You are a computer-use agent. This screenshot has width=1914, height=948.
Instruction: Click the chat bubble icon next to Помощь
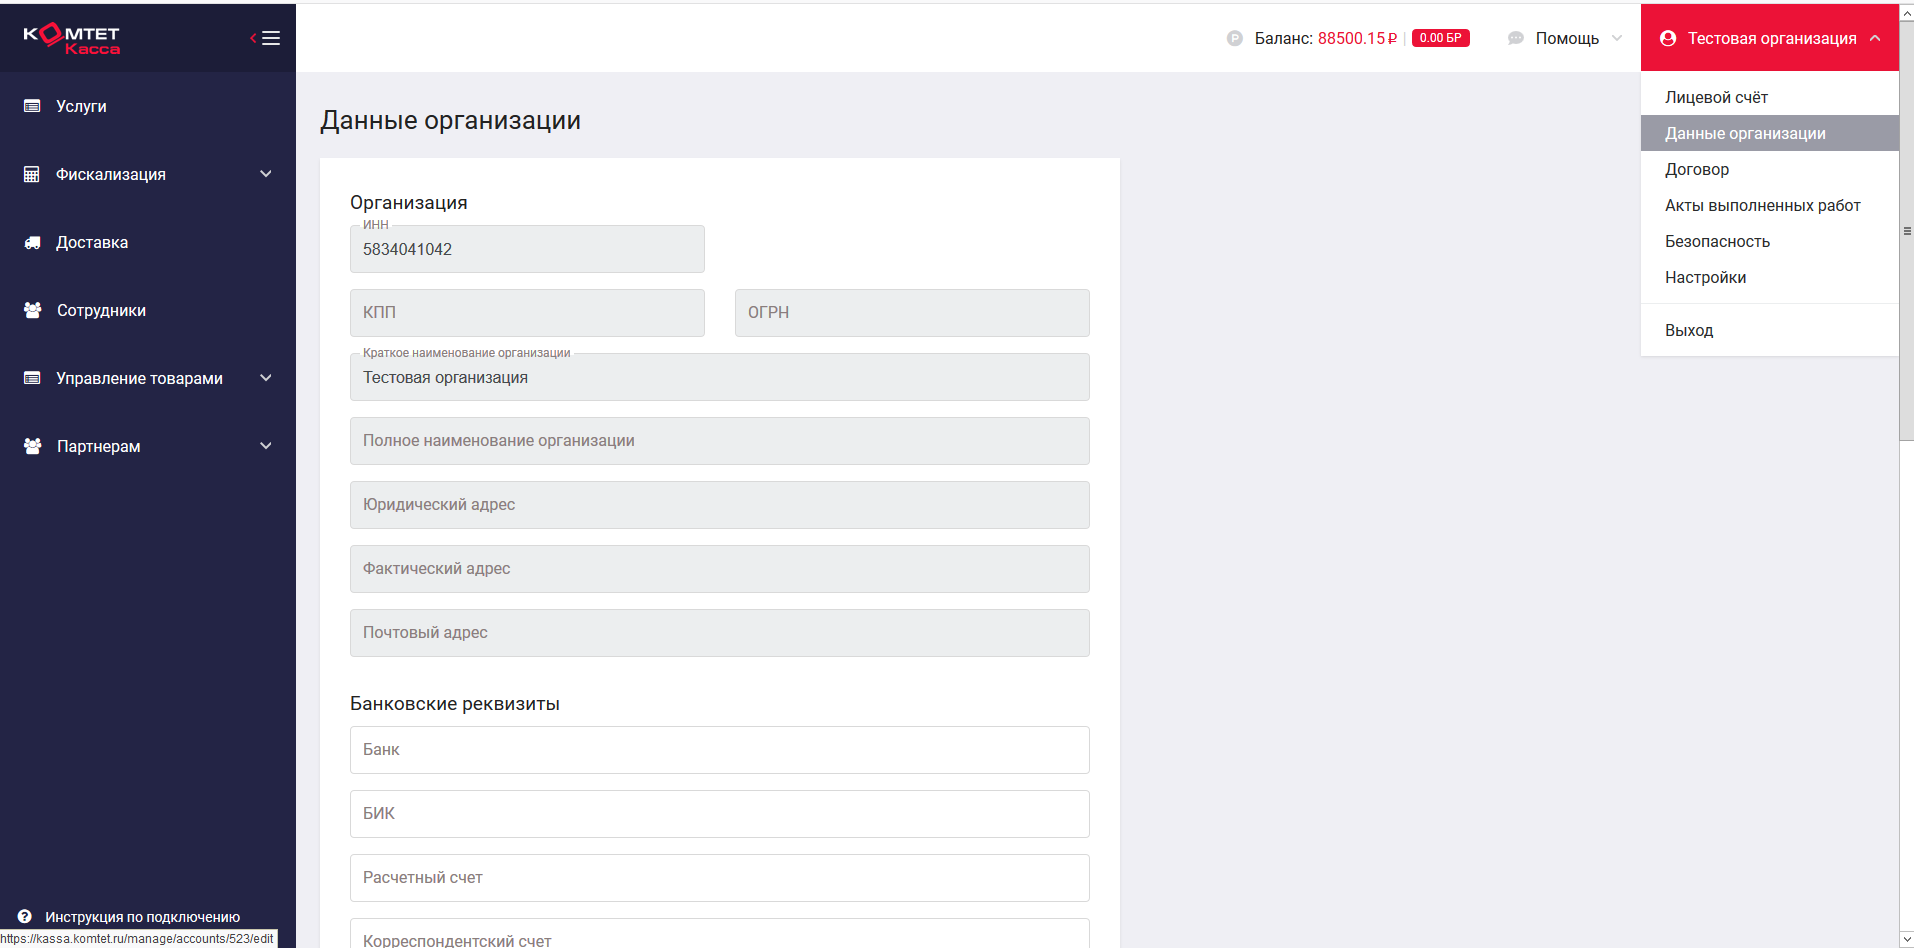click(x=1516, y=38)
